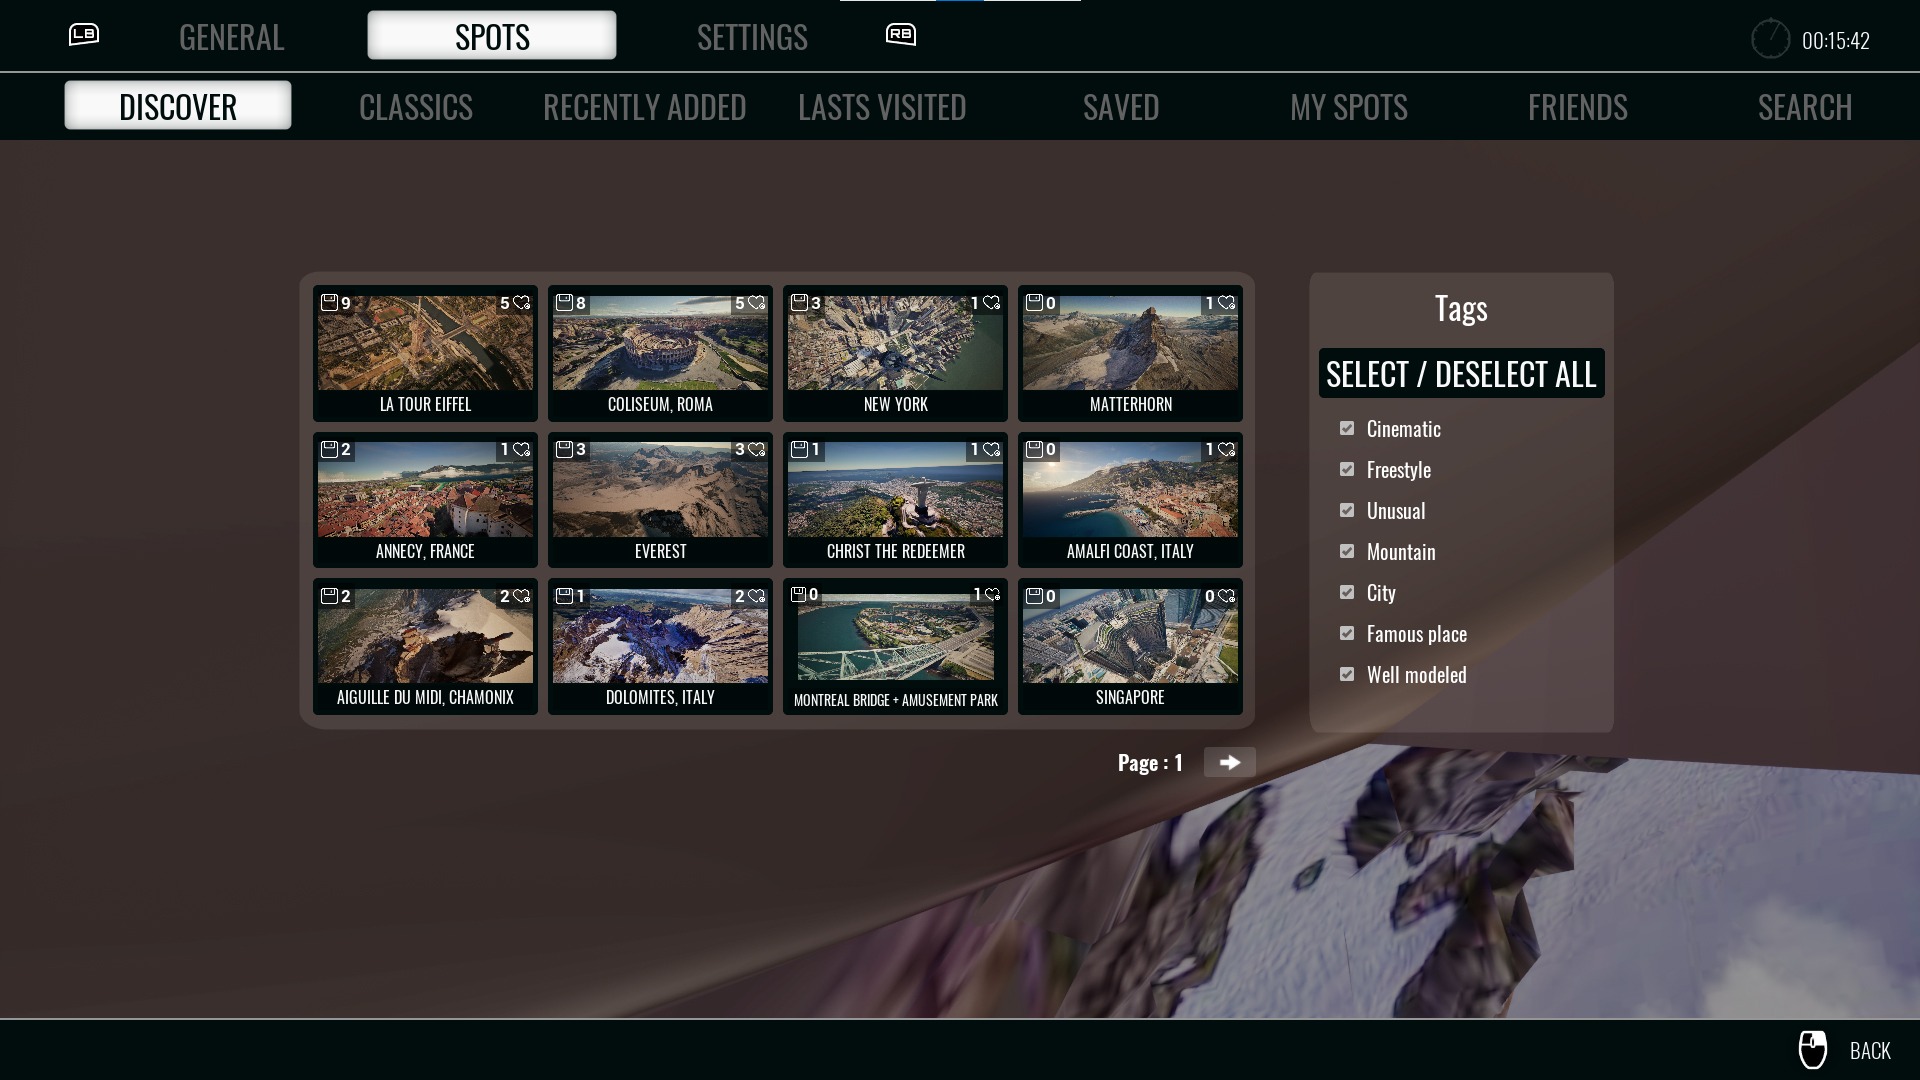This screenshot has width=1920, height=1080.
Task: Click the heart icon on Montreal Bridge card
Action: click(992, 594)
